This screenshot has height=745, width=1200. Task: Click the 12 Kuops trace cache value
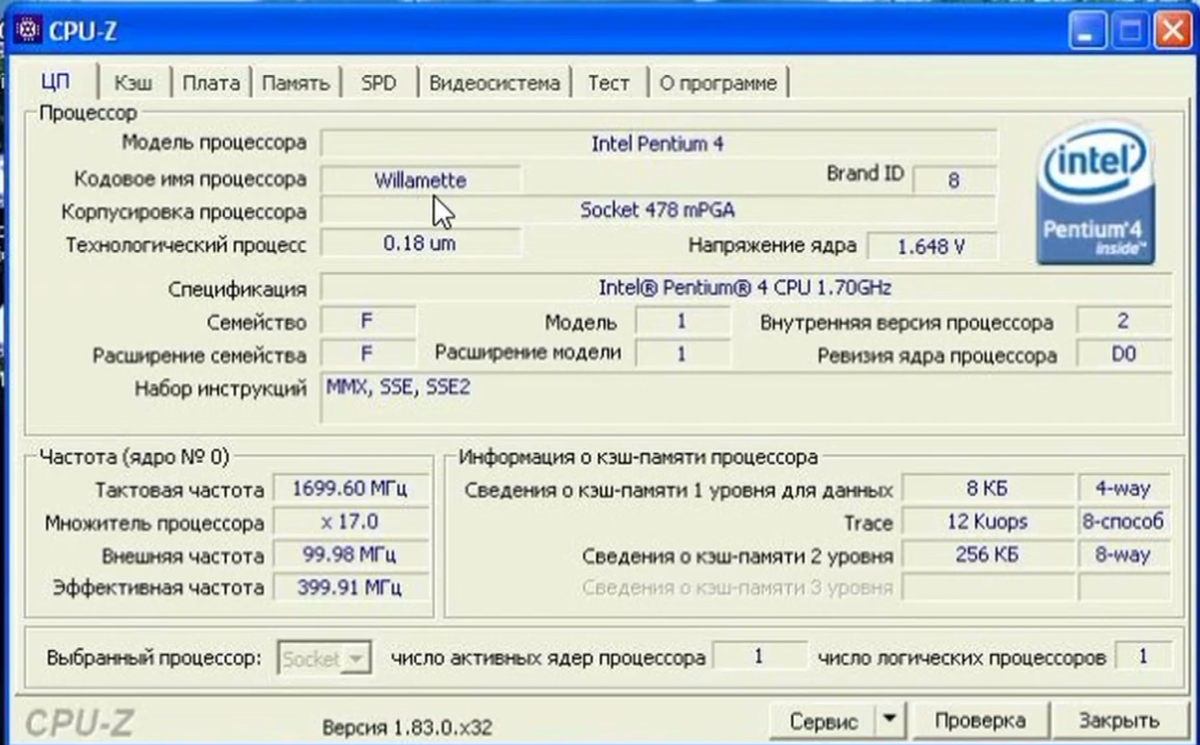tap(987, 521)
